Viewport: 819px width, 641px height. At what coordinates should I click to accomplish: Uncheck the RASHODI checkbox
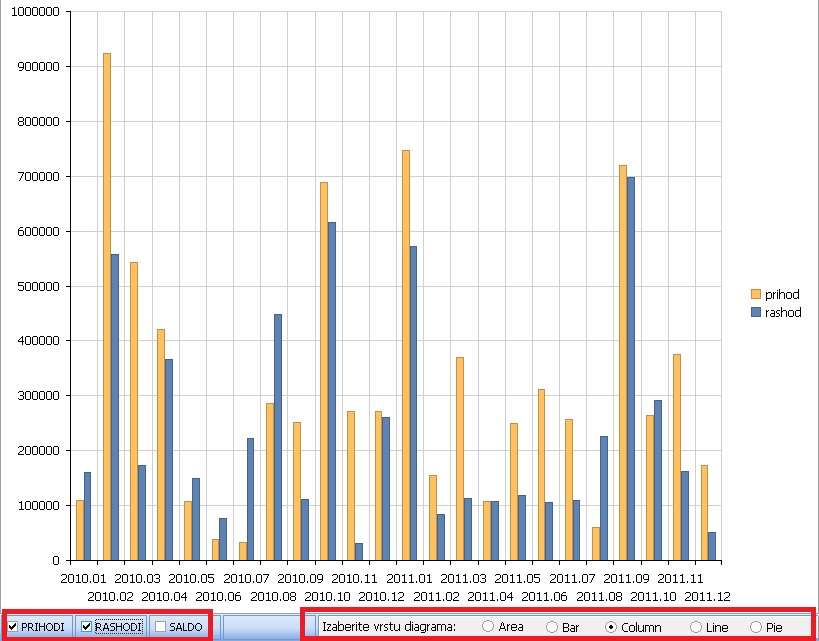click(x=86, y=627)
